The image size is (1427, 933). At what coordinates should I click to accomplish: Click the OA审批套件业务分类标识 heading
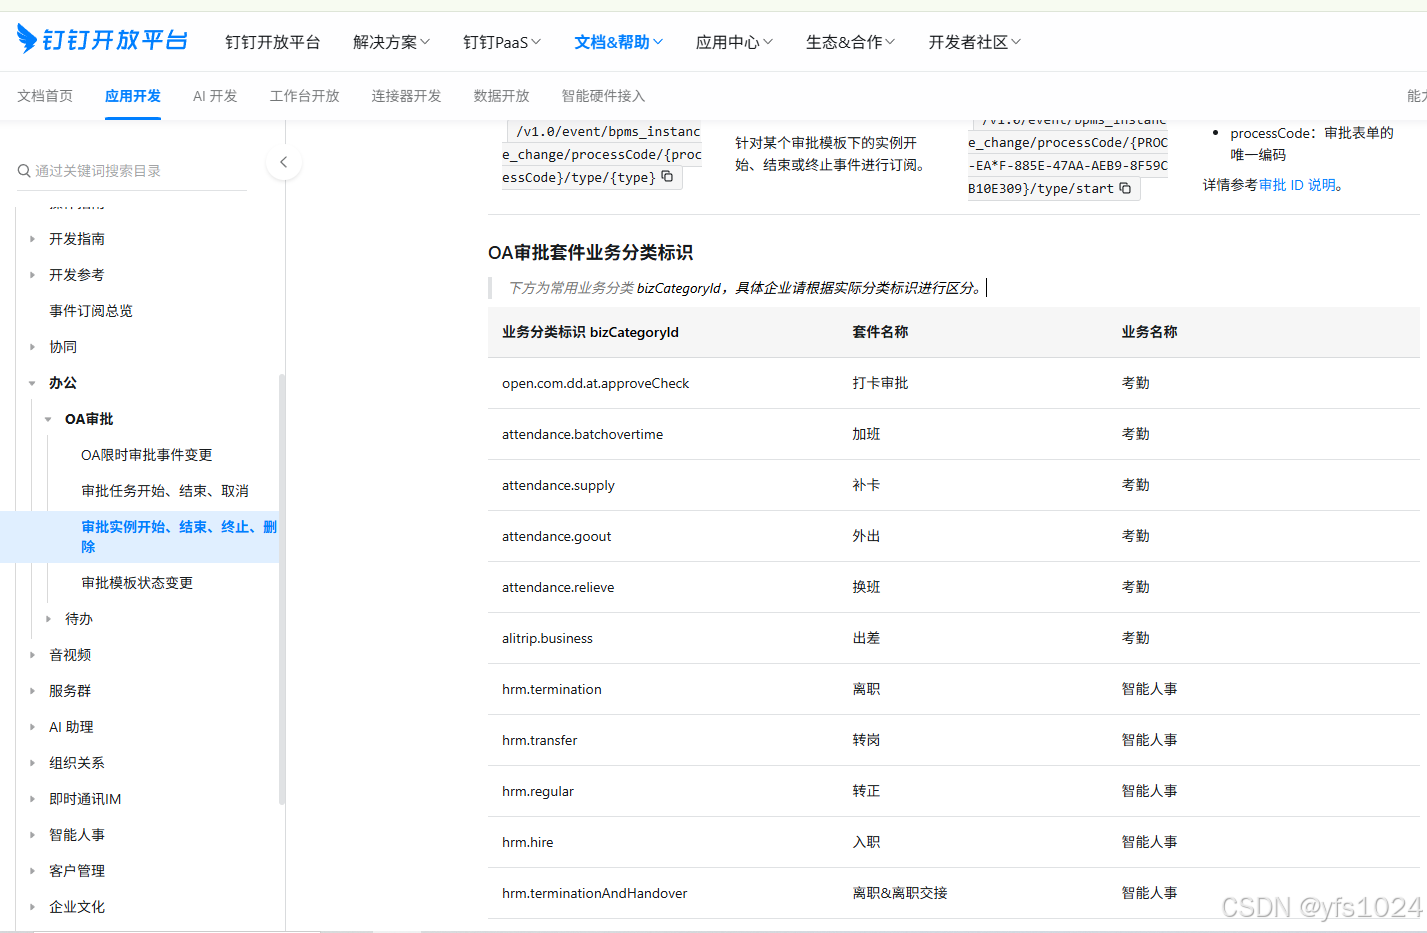tap(590, 253)
